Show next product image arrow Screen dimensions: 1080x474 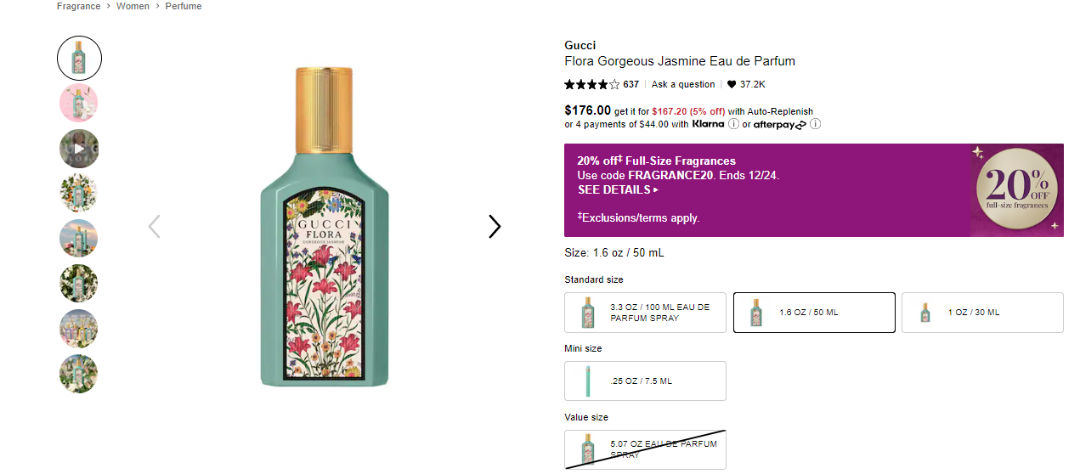coord(494,227)
